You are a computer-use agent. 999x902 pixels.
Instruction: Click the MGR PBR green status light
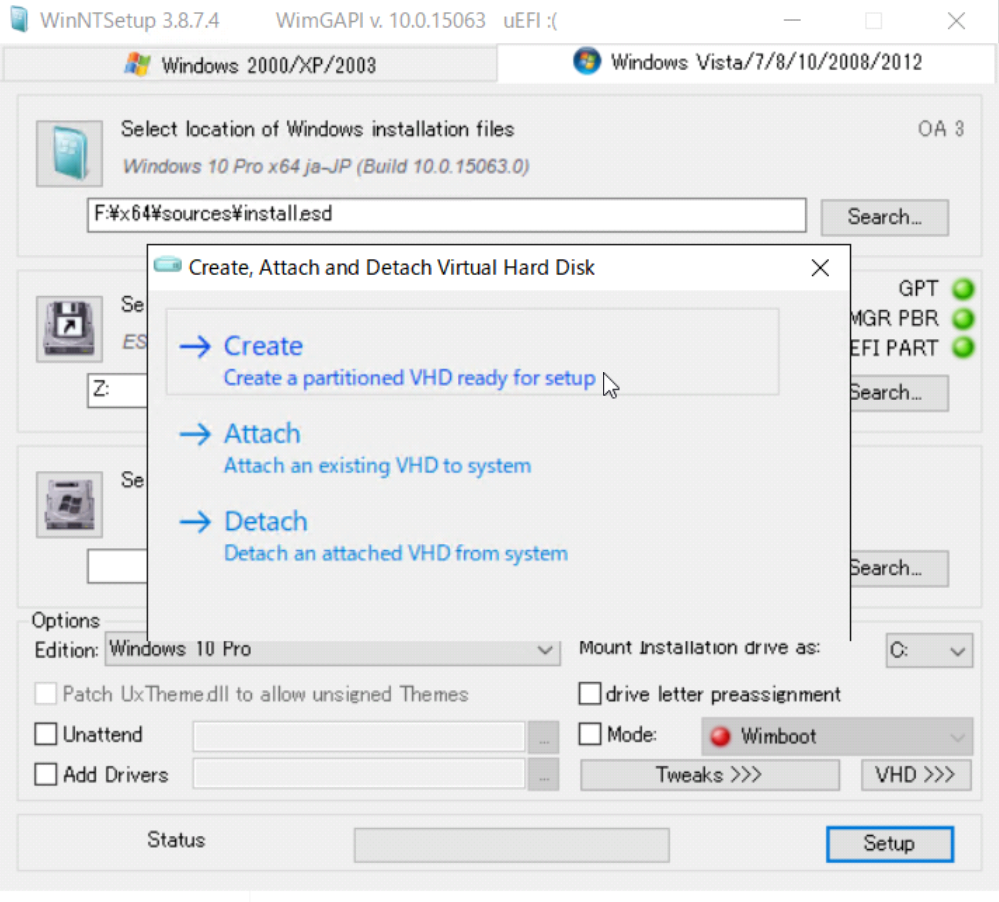pos(963,318)
